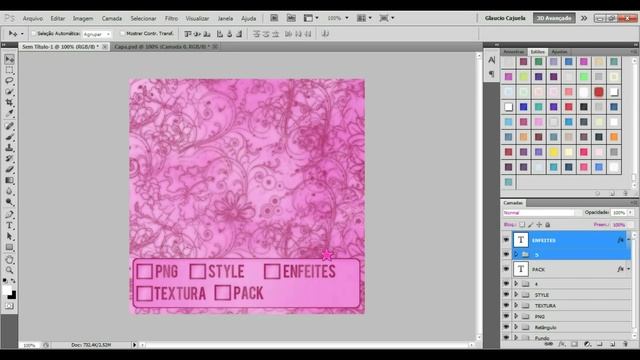
Task: Hide the Retângulo layer group
Action: click(x=506, y=327)
